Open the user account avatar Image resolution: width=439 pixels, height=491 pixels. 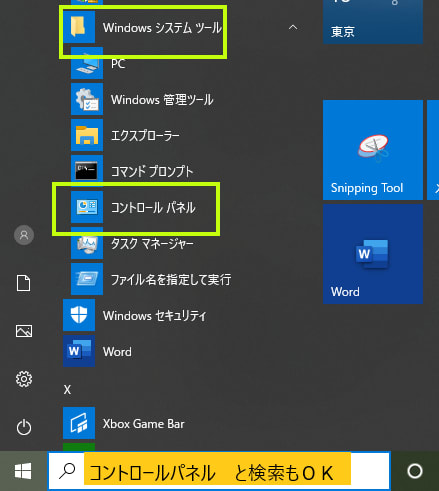click(24, 235)
